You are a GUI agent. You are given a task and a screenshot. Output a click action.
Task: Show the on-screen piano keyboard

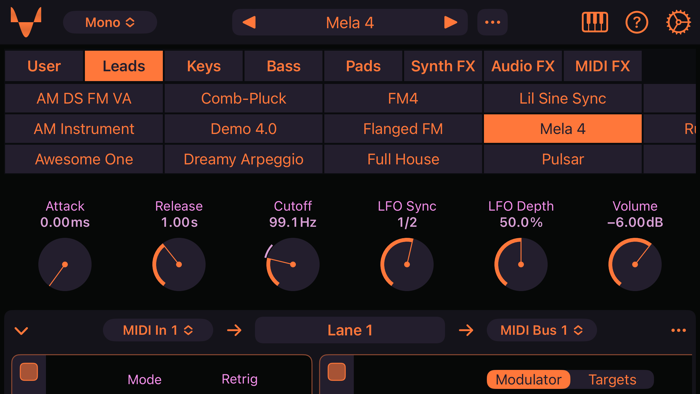595,22
